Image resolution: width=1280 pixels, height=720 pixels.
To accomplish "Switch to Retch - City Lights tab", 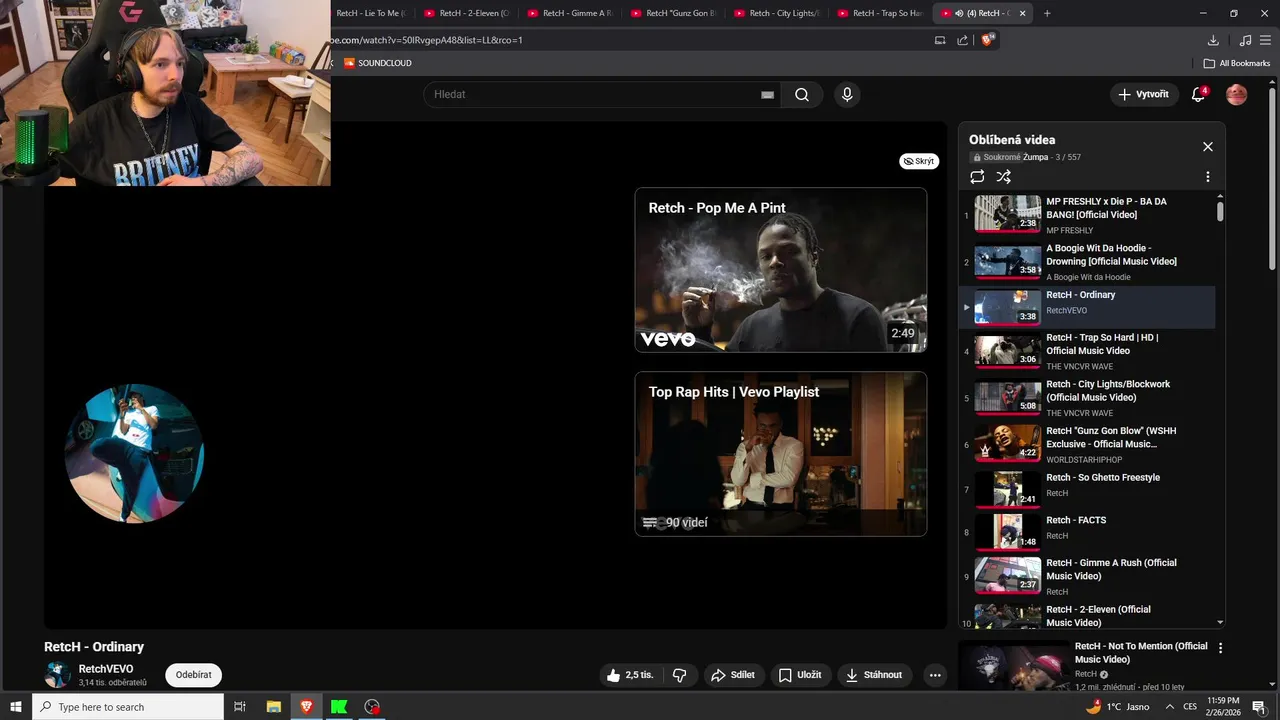I will coord(775,13).
